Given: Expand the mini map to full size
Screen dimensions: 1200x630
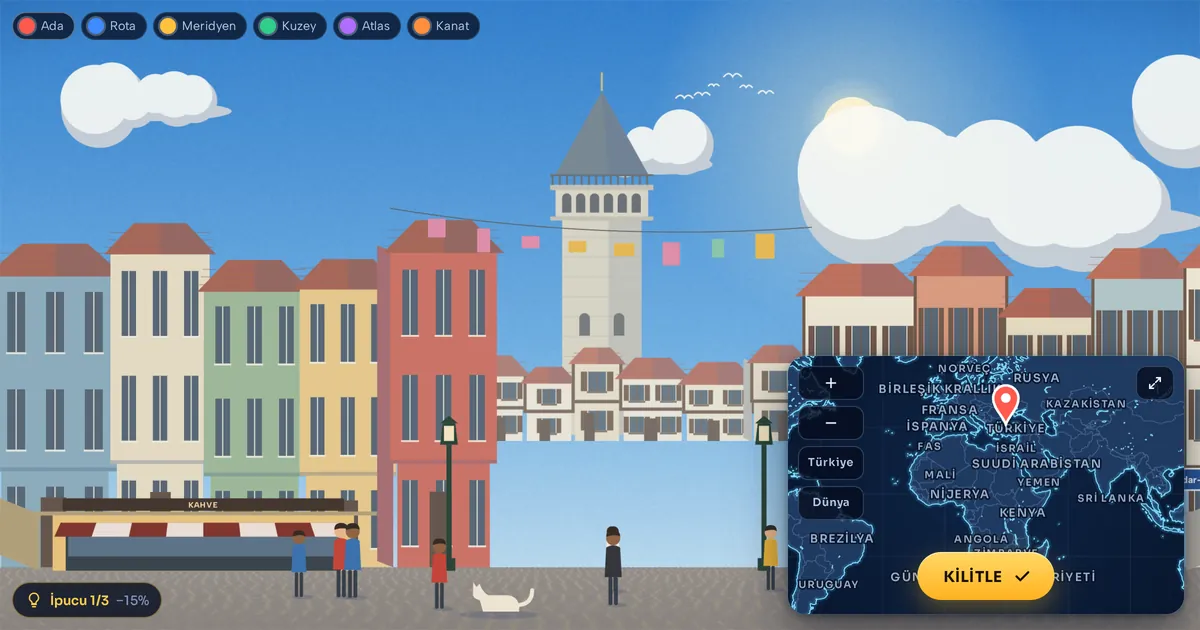Looking at the screenshot, I should (1155, 383).
